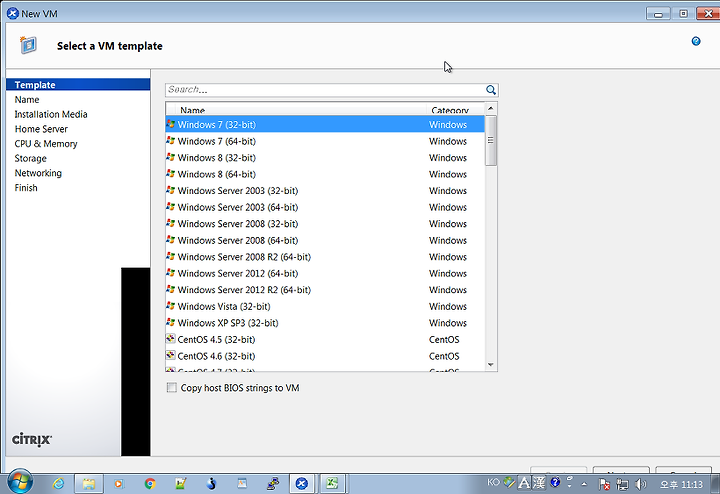Switch to the XenCenter taskbar button
This screenshot has height=494, width=720.
click(x=302, y=483)
